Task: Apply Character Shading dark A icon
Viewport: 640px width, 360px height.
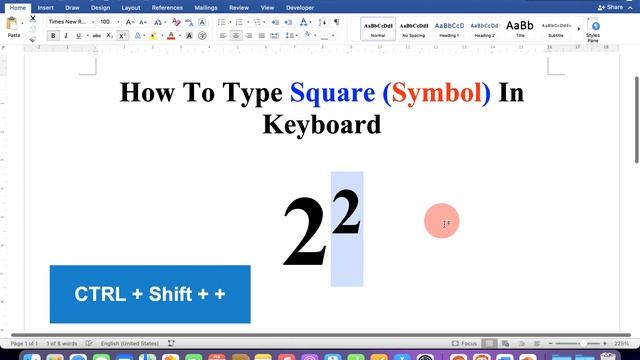Action: point(189,36)
